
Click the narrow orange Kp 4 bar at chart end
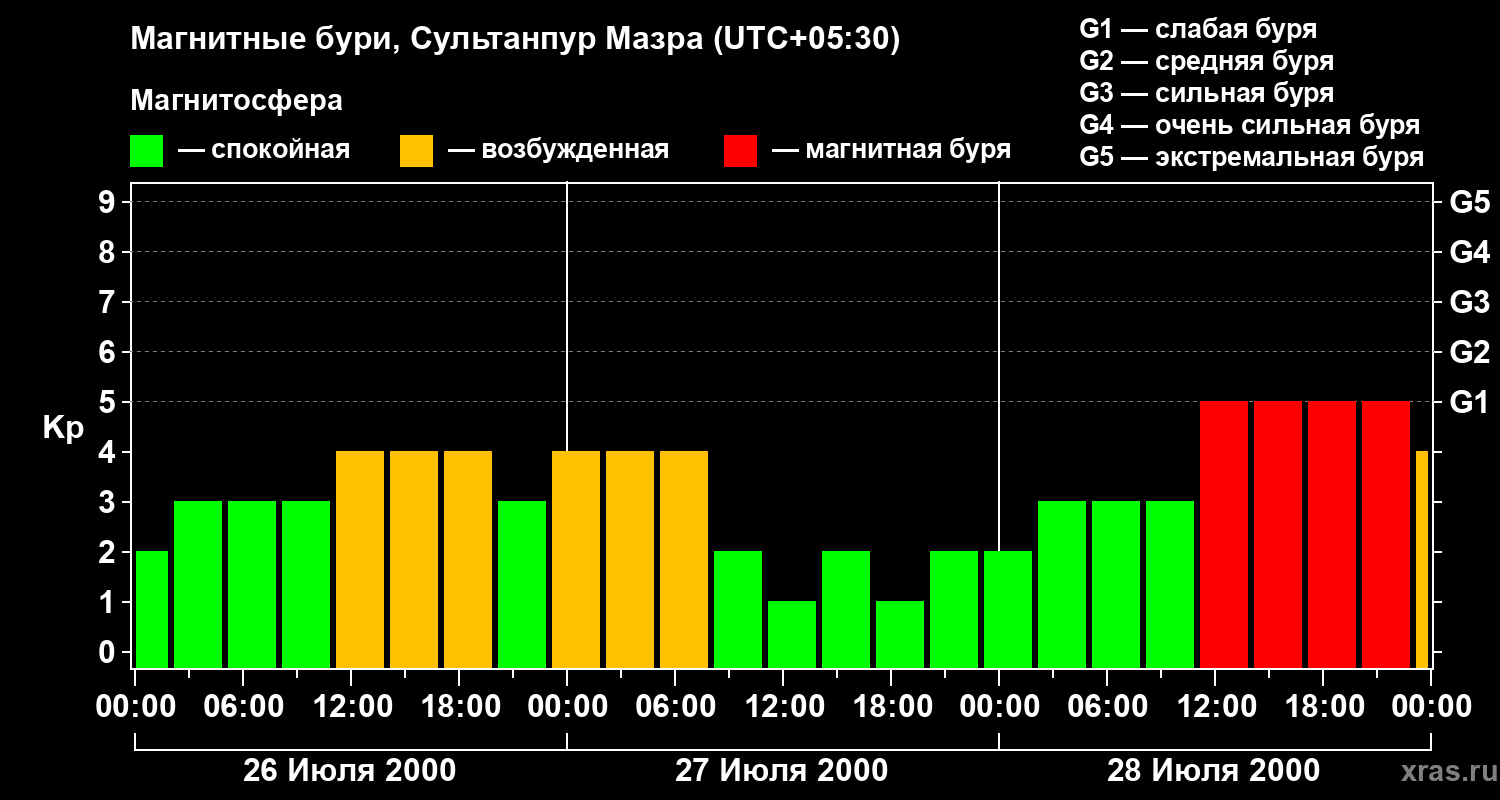coord(1422,559)
